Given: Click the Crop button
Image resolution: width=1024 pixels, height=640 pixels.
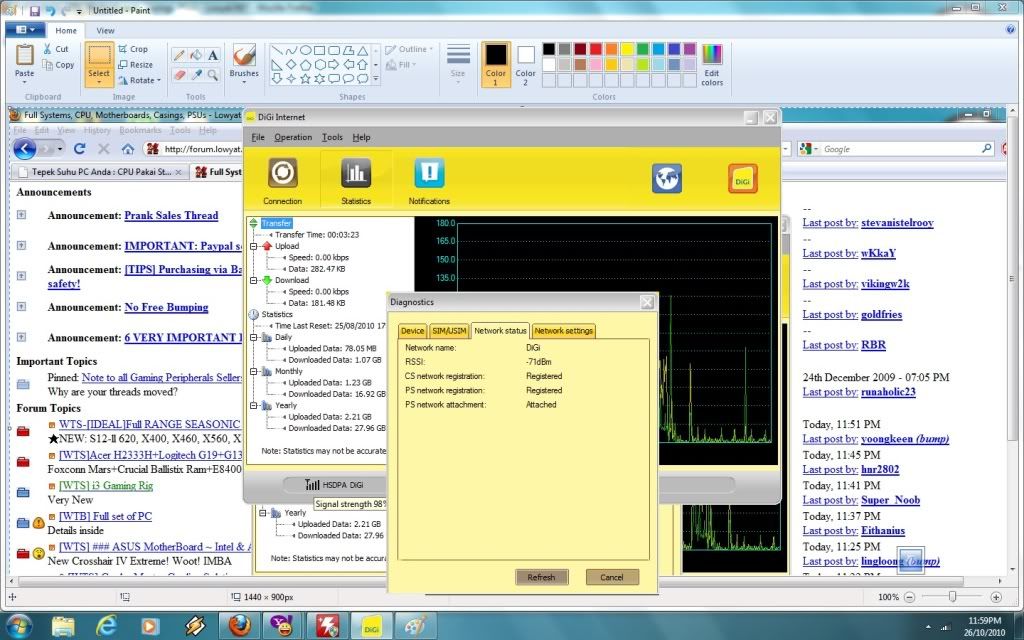Looking at the screenshot, I should 132,49.
